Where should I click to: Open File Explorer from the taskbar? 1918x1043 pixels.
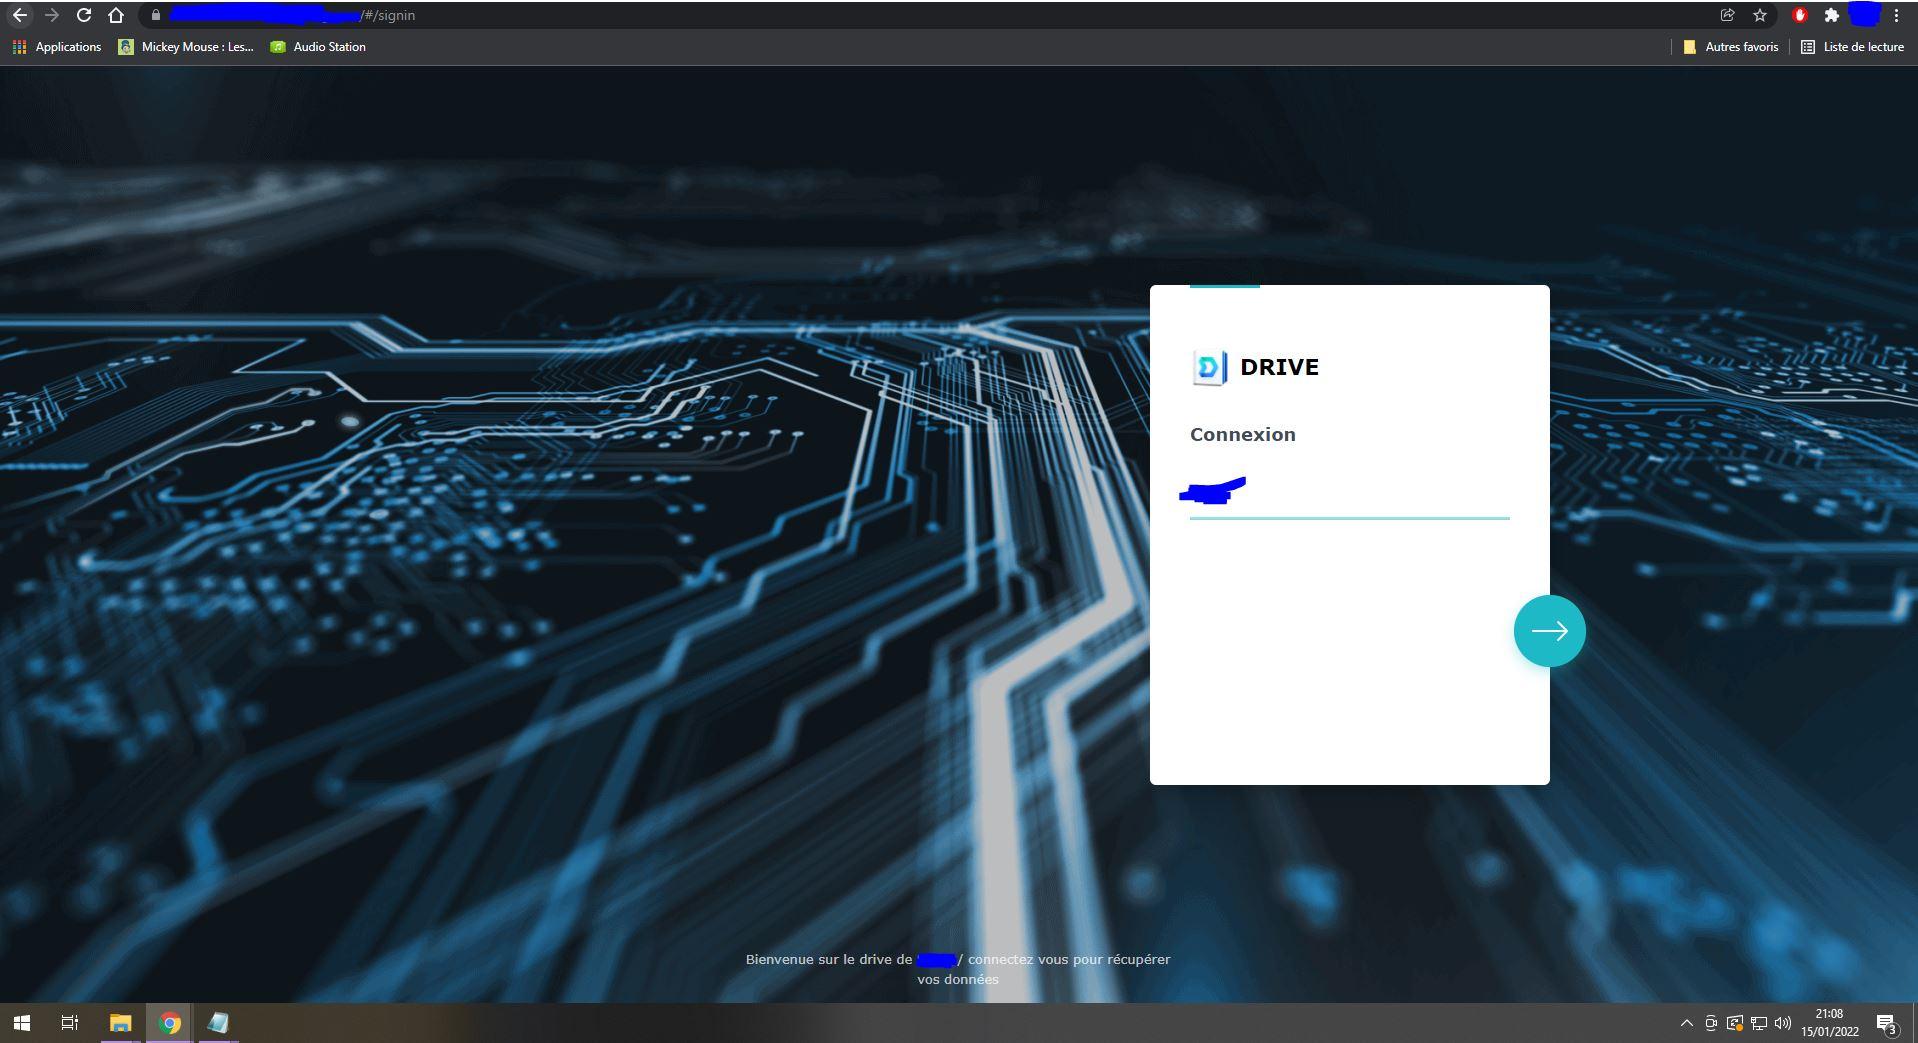[x=120, y=1023]
